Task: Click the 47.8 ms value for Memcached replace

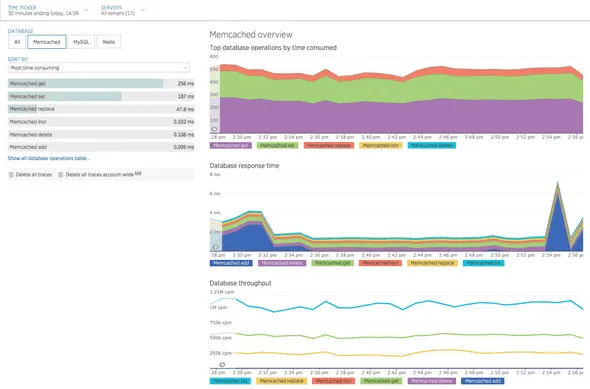Action: click(185, 109)
